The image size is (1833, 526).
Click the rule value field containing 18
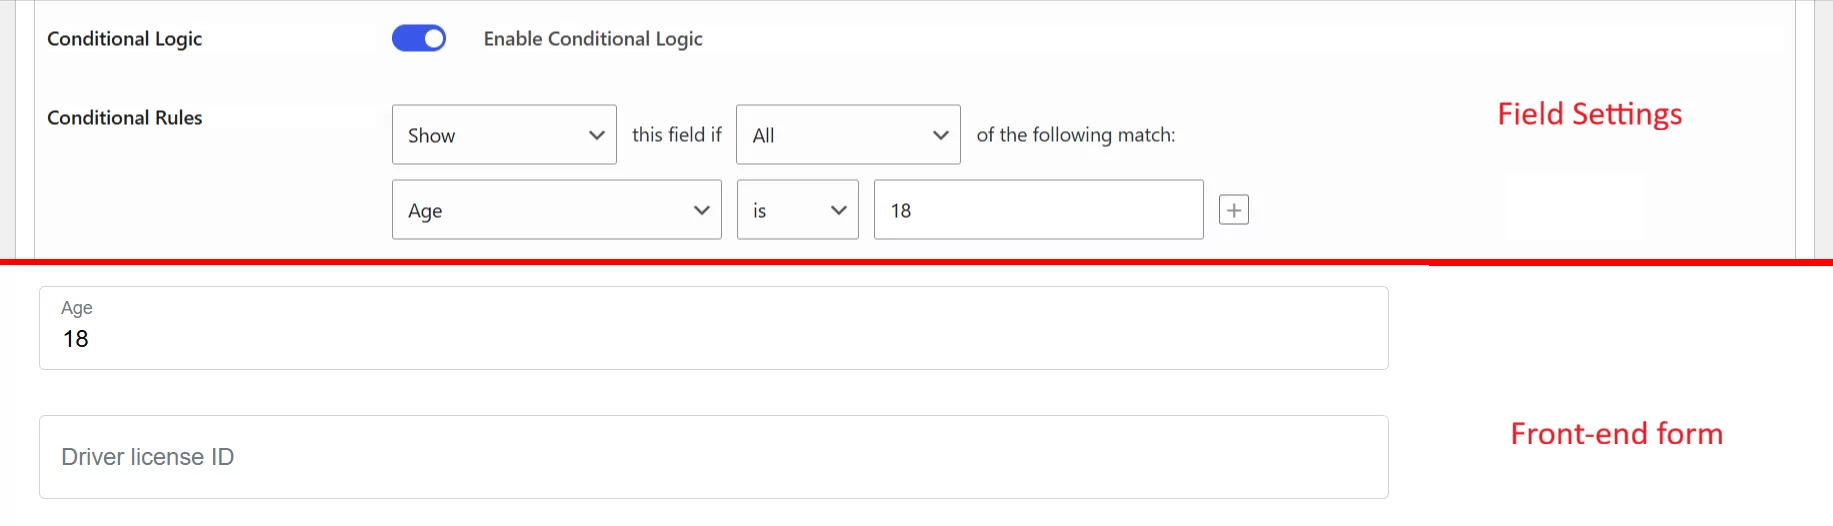[1038, 210]
